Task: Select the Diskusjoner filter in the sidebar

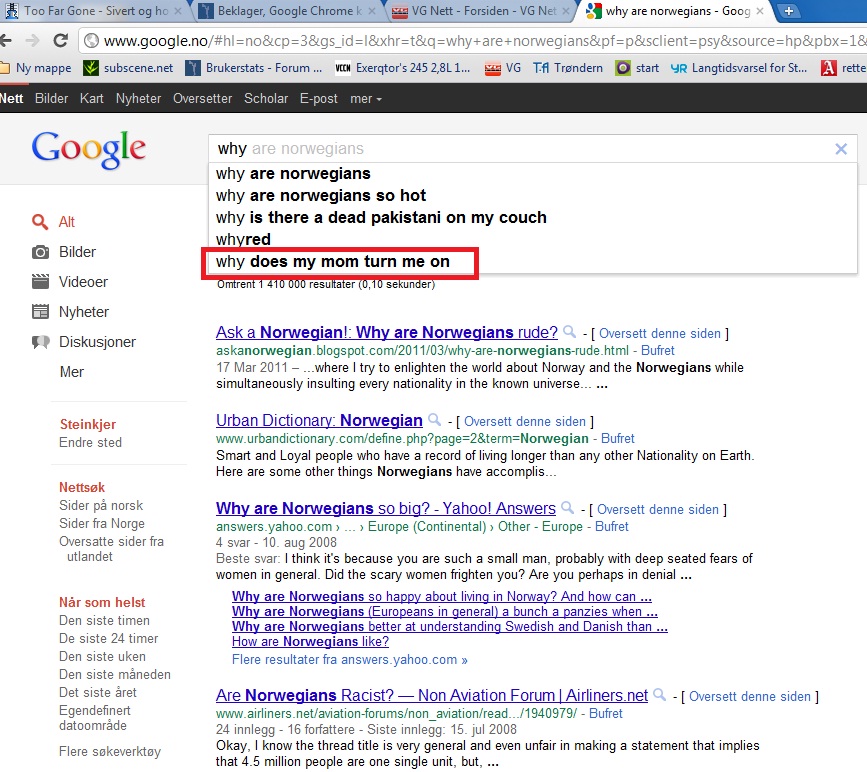Action: tap(83, 342)
